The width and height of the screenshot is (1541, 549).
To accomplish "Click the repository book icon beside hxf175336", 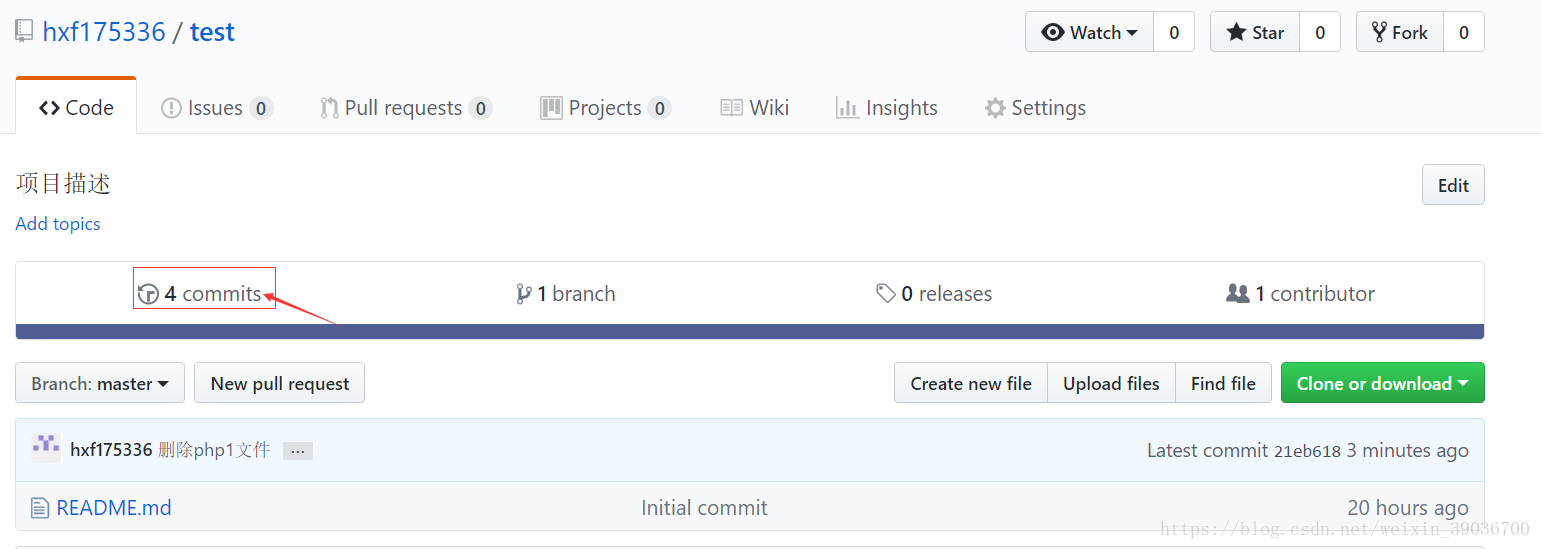I will coord(24,32).
